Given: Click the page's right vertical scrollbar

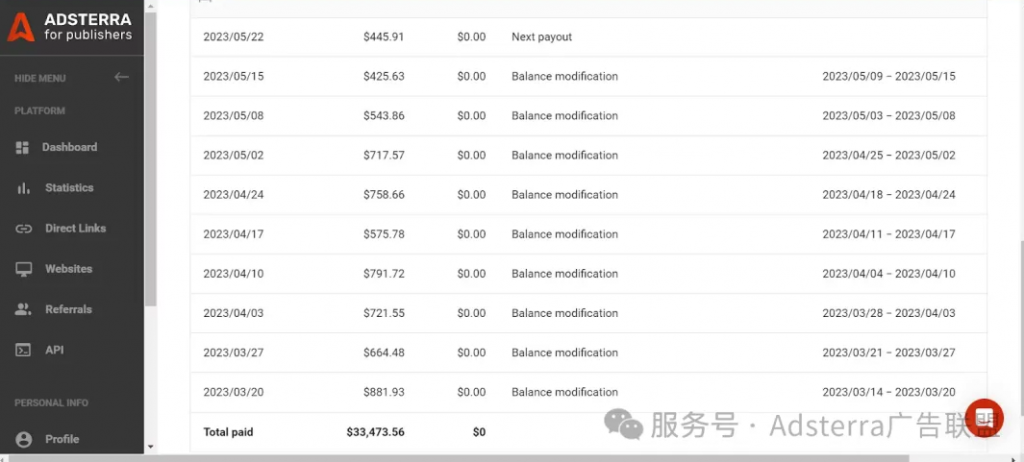Looking at the screenshot, I should pyautogui.click(x=1020, y=327).
